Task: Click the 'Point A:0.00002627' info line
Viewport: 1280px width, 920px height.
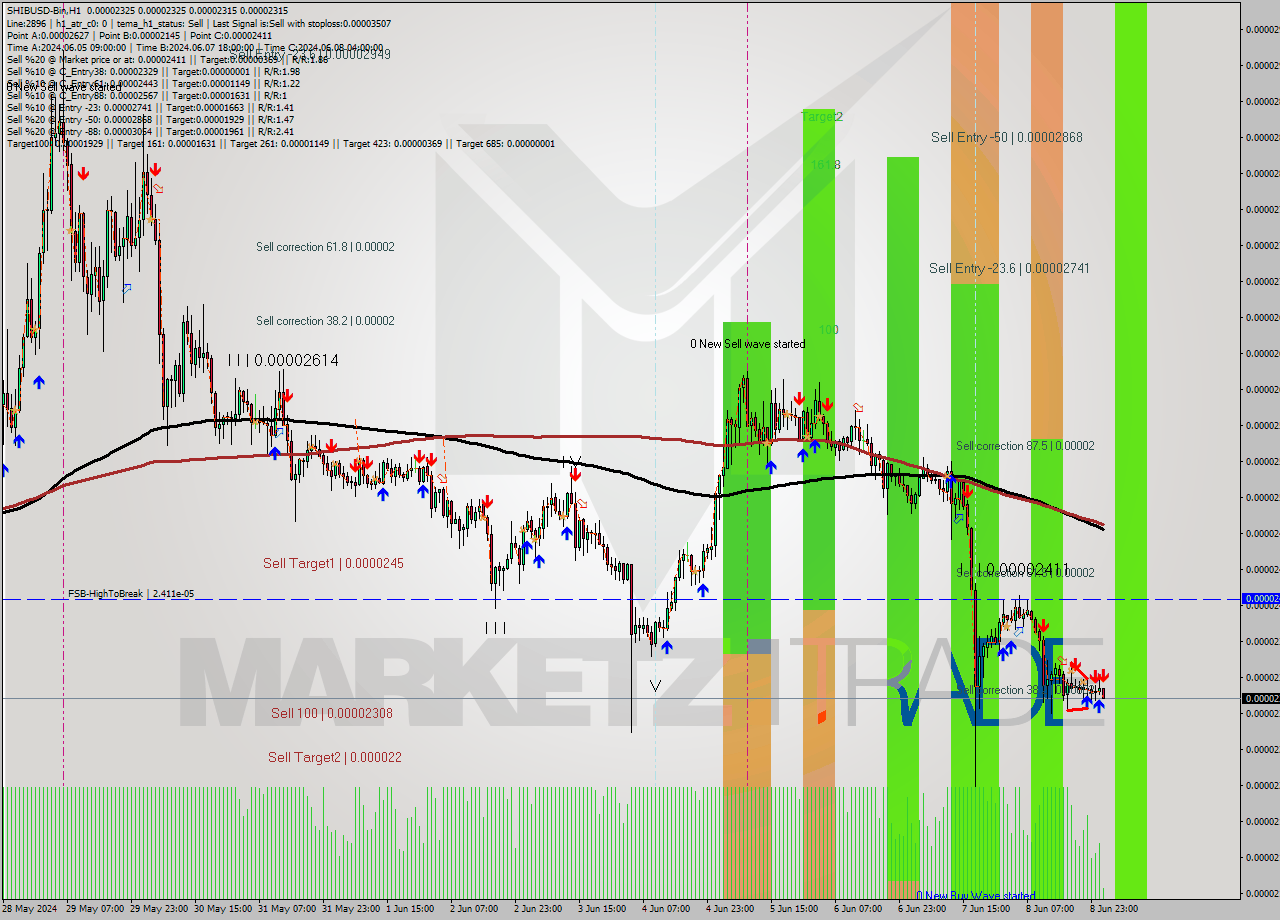Action: point(139,35)
